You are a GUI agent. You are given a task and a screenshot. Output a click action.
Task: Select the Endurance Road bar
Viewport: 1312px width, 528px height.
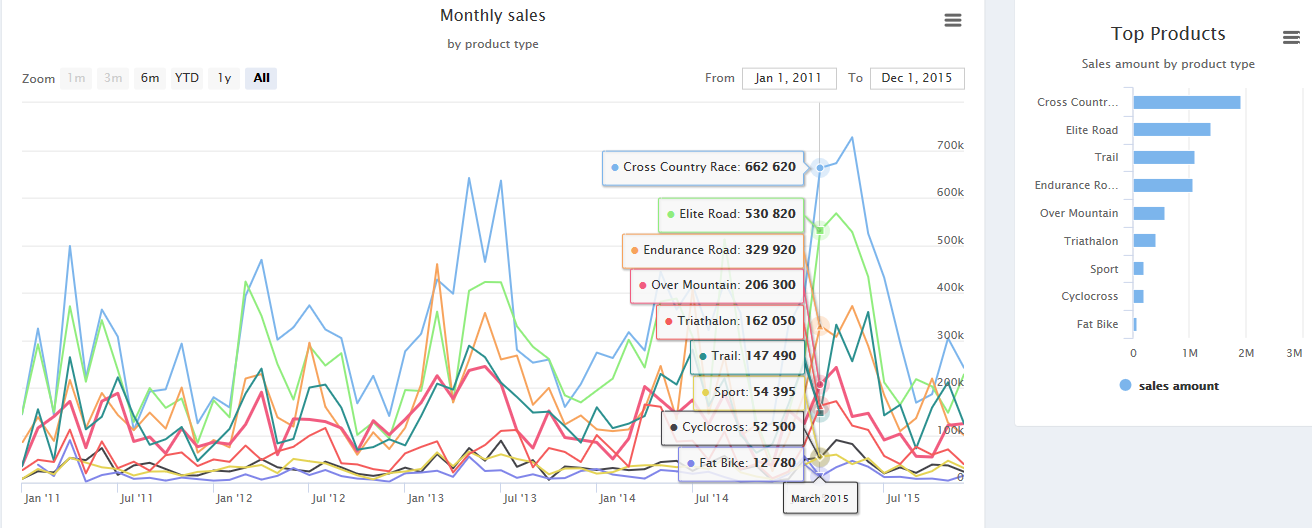pyautogui.click(x=1162, y=185)
